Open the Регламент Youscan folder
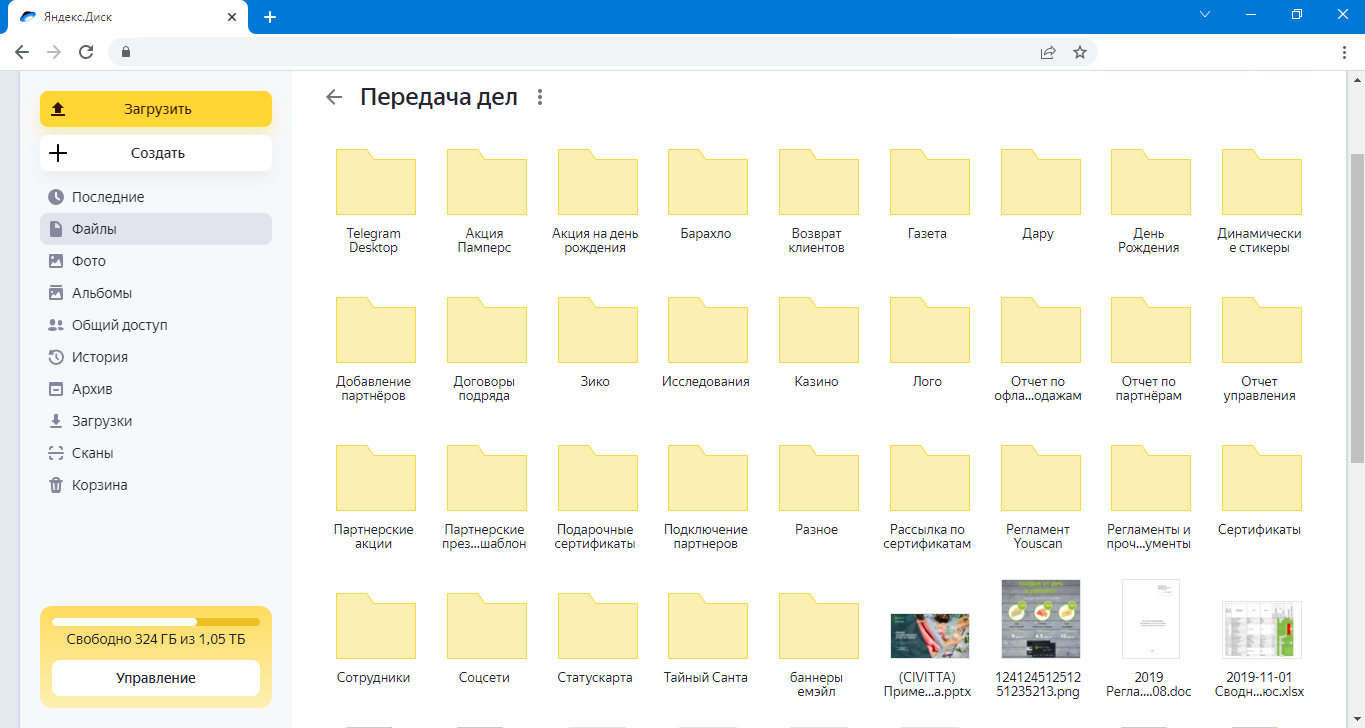This screenshot has width=1365, height=728. click(1040, 478)
